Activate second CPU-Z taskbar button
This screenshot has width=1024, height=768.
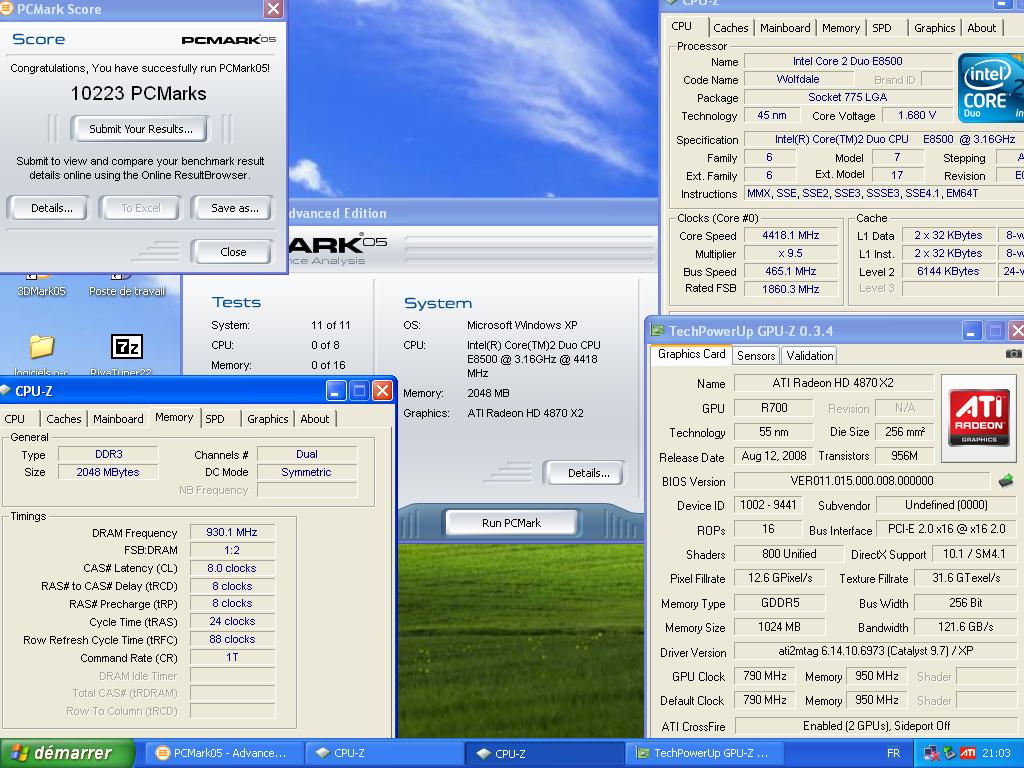[x=545, y=753]
